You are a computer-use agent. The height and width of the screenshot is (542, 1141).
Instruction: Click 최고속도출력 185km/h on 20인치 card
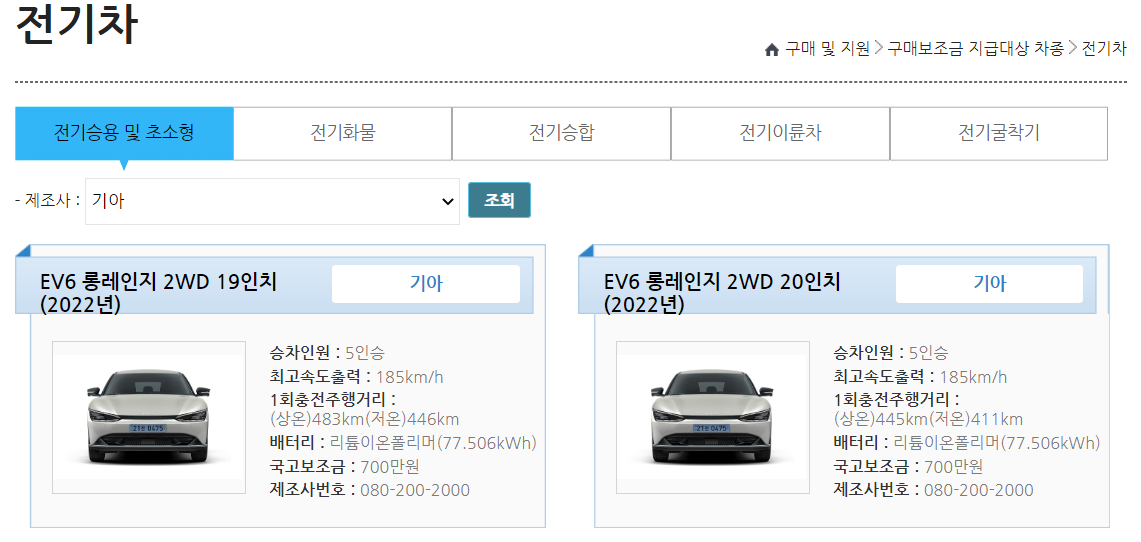tap(921, 377)
